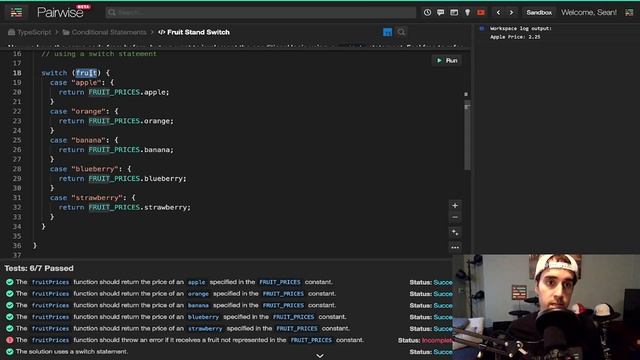Image resolution: width=640 pixels, height=360 pixels.
Task: Focus the search input field
Action: pos(260,13)
